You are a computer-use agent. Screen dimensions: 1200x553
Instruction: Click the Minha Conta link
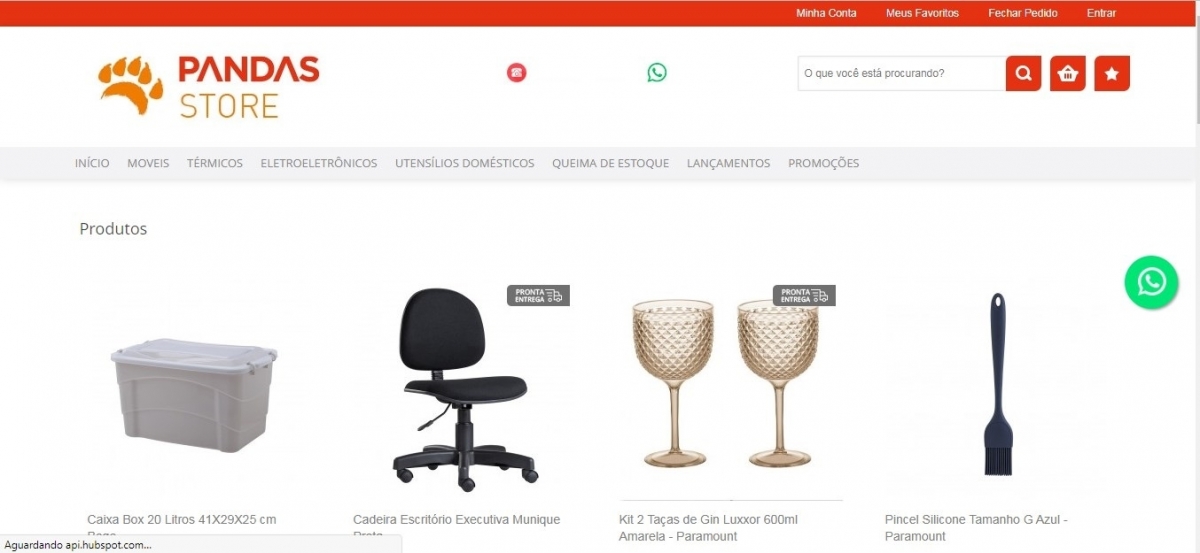click(x=826, y=13)
